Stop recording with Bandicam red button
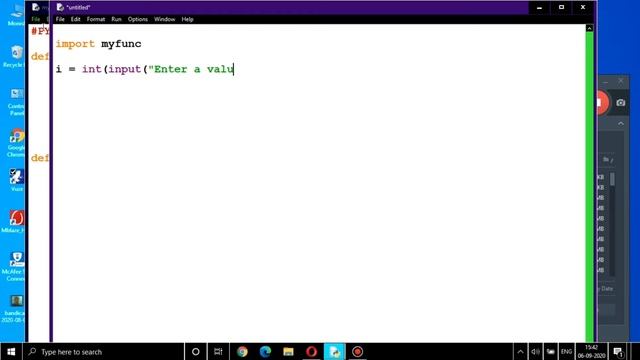This screenshot has height=360, width=640. pyautogui.click(x=602, y=102)
